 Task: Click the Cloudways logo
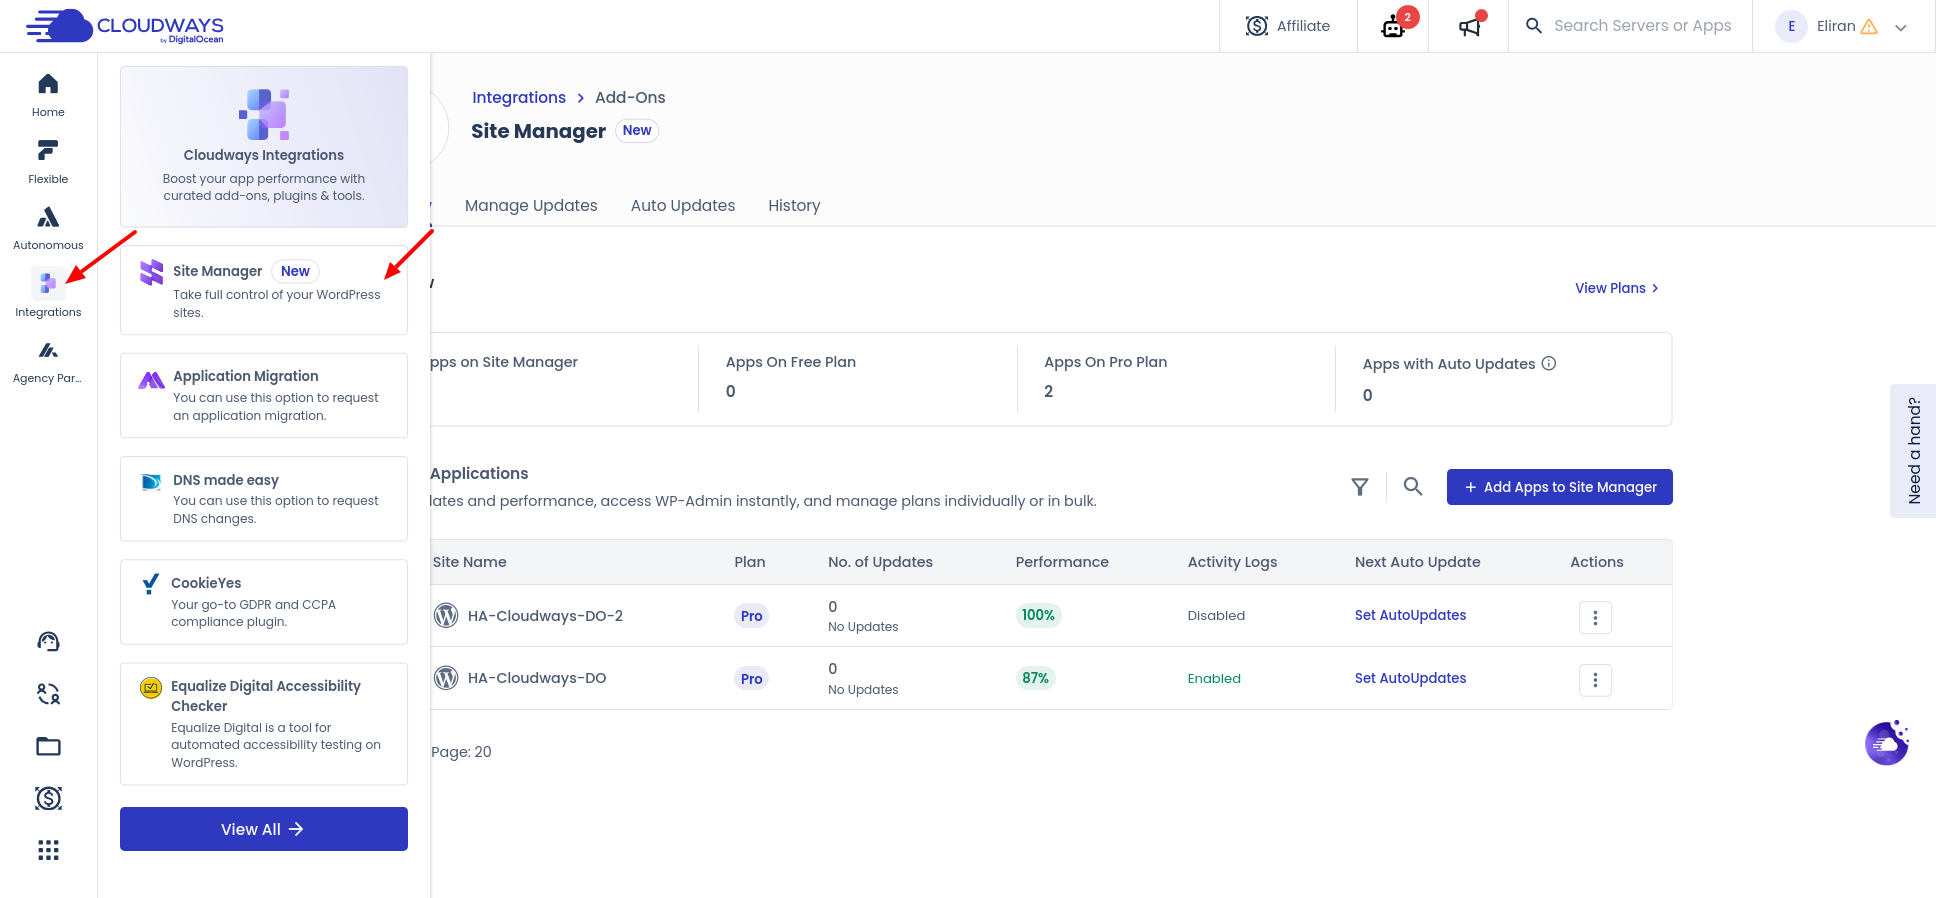tap(125, 26)
